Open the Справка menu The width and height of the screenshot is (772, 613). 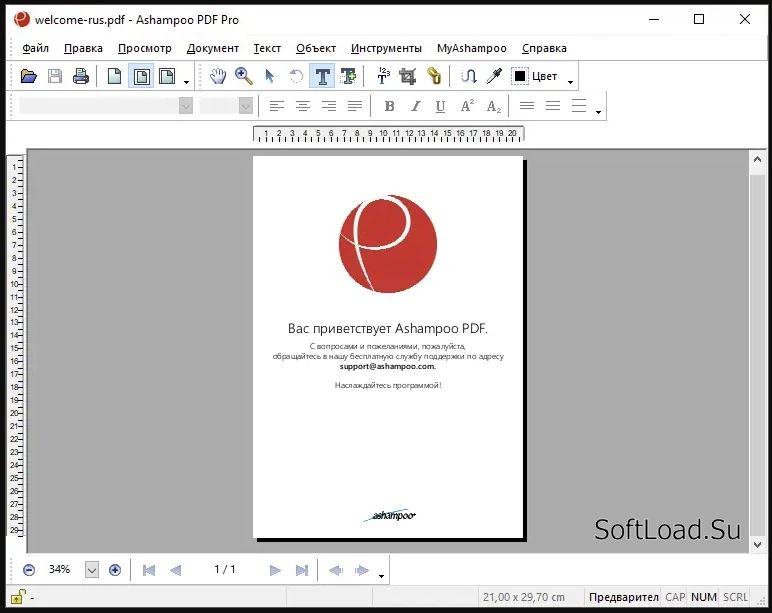[x=544, y=48]
